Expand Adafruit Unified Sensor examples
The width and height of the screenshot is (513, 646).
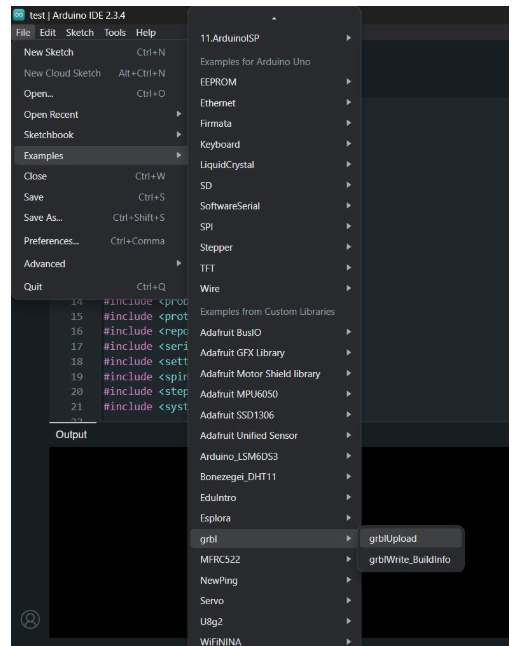click(274, 435)
